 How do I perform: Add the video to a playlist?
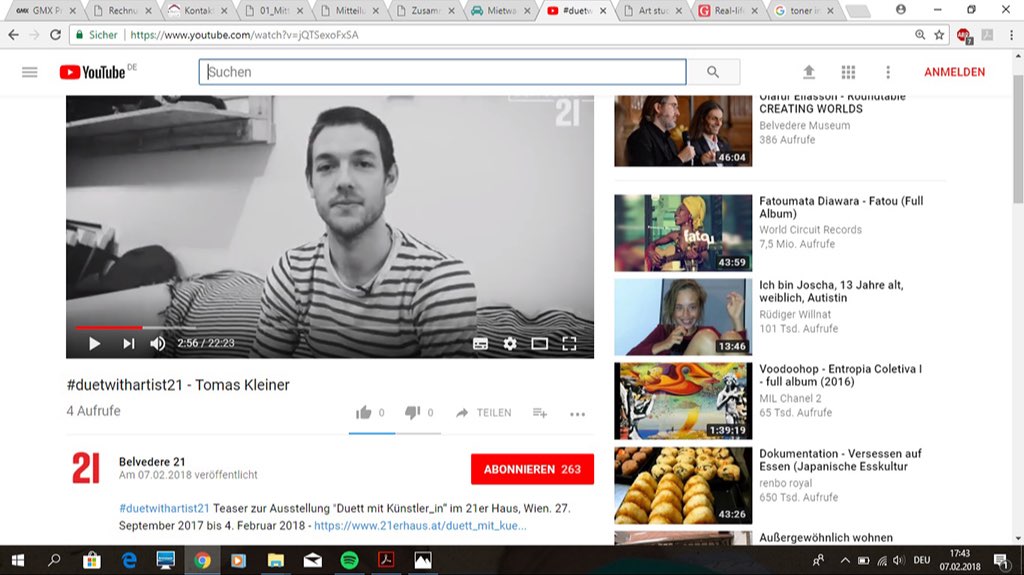(x=539, y=412)
